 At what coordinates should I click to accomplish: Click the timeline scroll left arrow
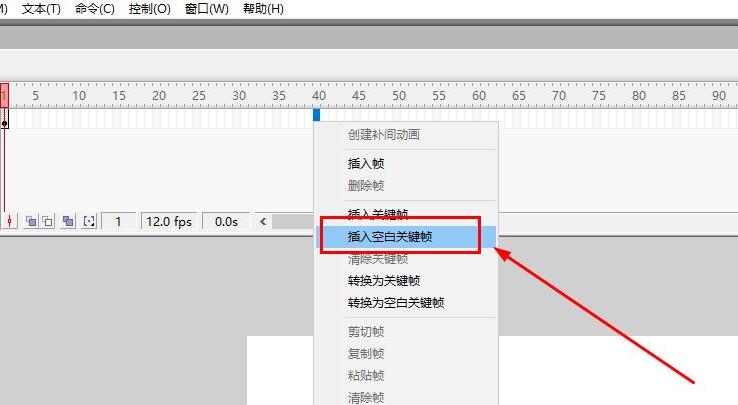coord(263,221)
